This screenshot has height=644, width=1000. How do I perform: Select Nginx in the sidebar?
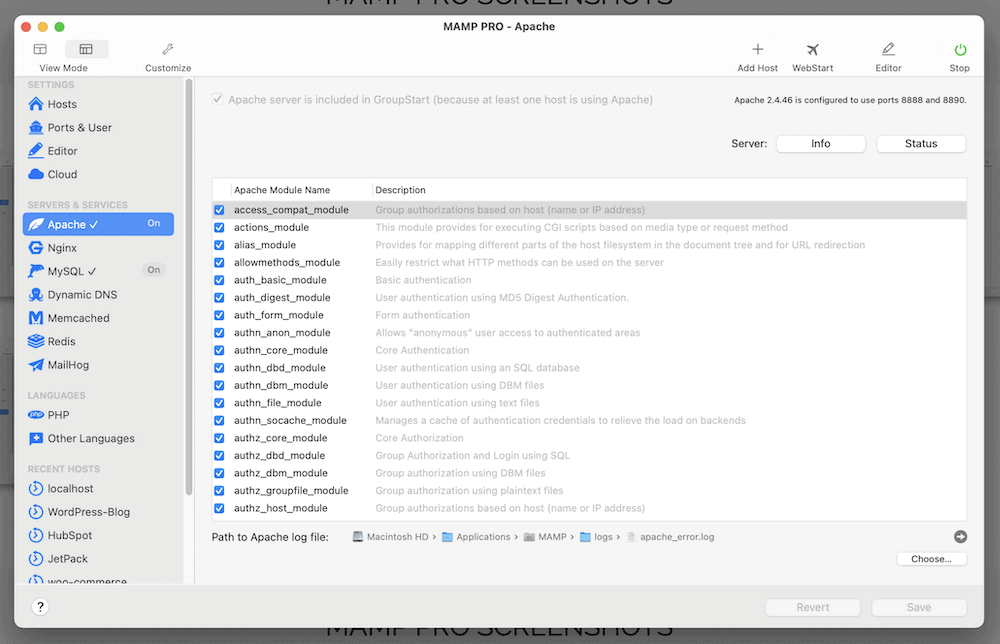pyautogui.click(x=62, y=247)
